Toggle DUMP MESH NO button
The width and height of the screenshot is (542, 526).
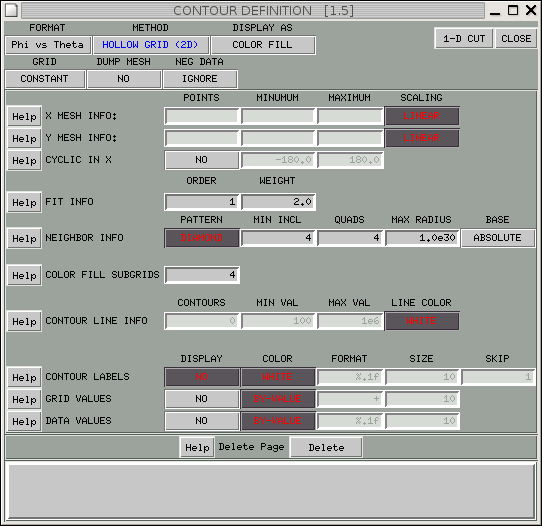[x=124, y=79]
